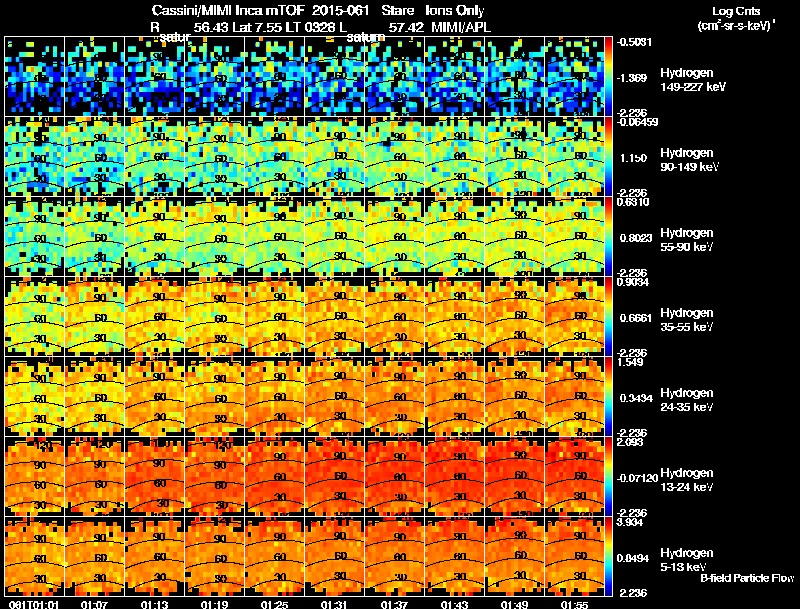The width and height of the screenshot is (800, 609).
Task: Click the '0.8023' colorbar value
Action: [636, 238]
